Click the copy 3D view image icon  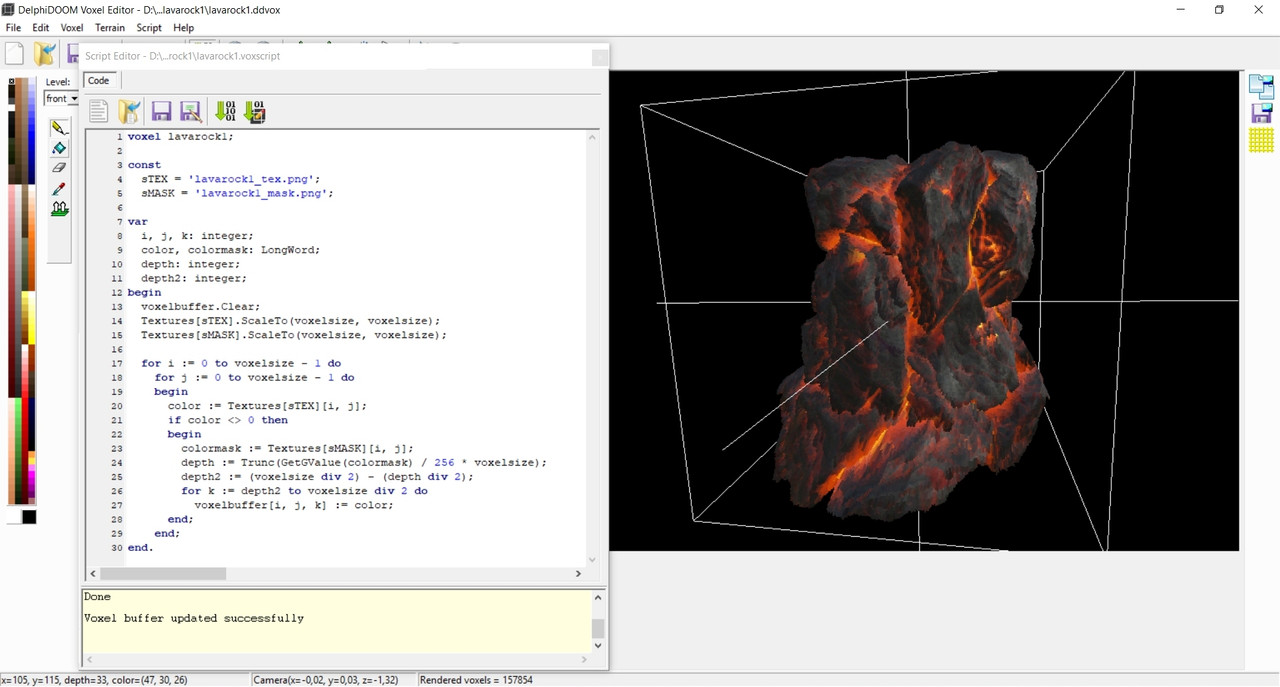(1261, 86)
